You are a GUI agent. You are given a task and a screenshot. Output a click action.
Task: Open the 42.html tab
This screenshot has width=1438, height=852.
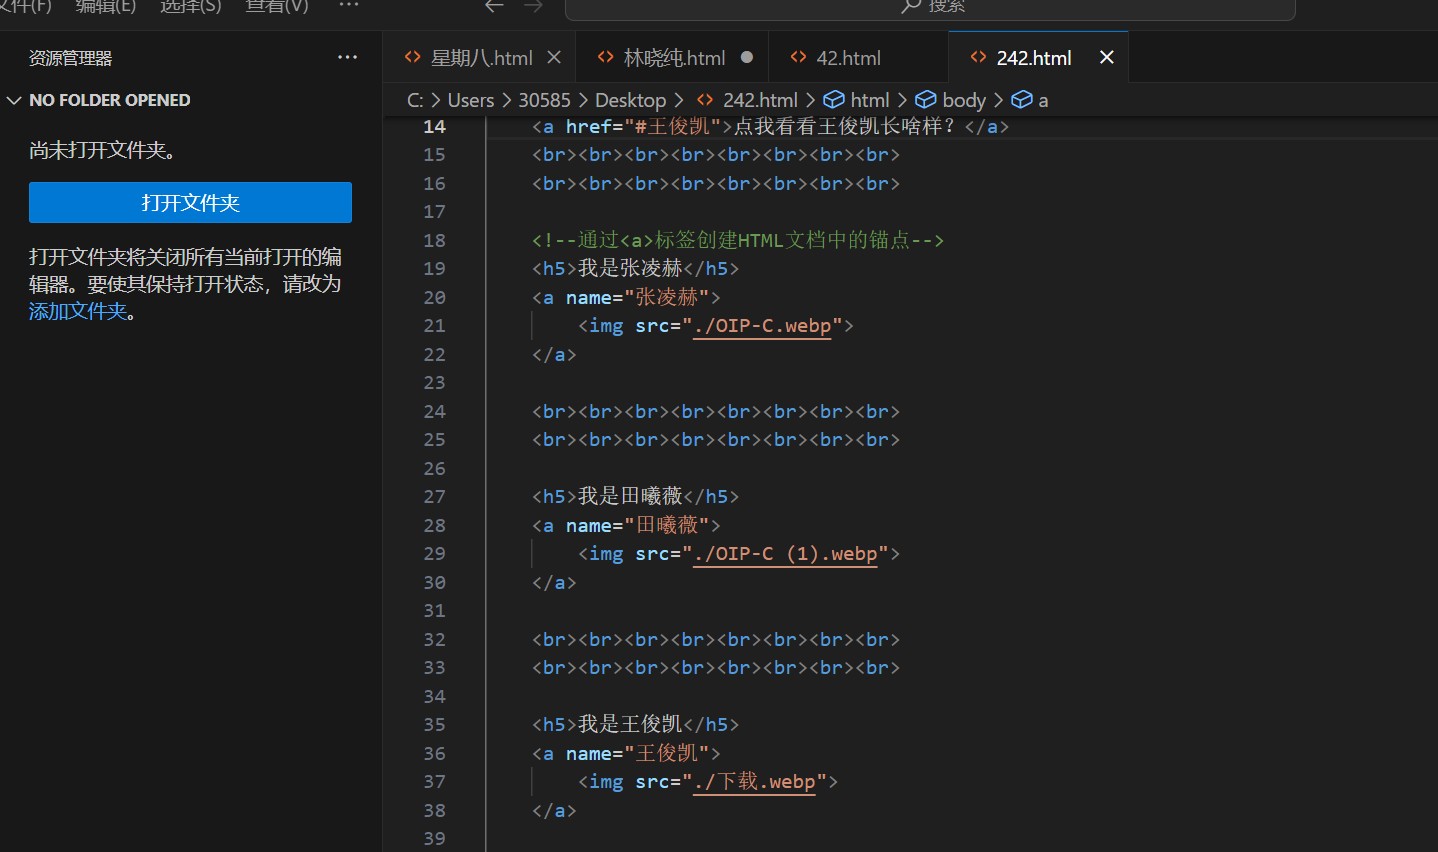tap(848, 58)
